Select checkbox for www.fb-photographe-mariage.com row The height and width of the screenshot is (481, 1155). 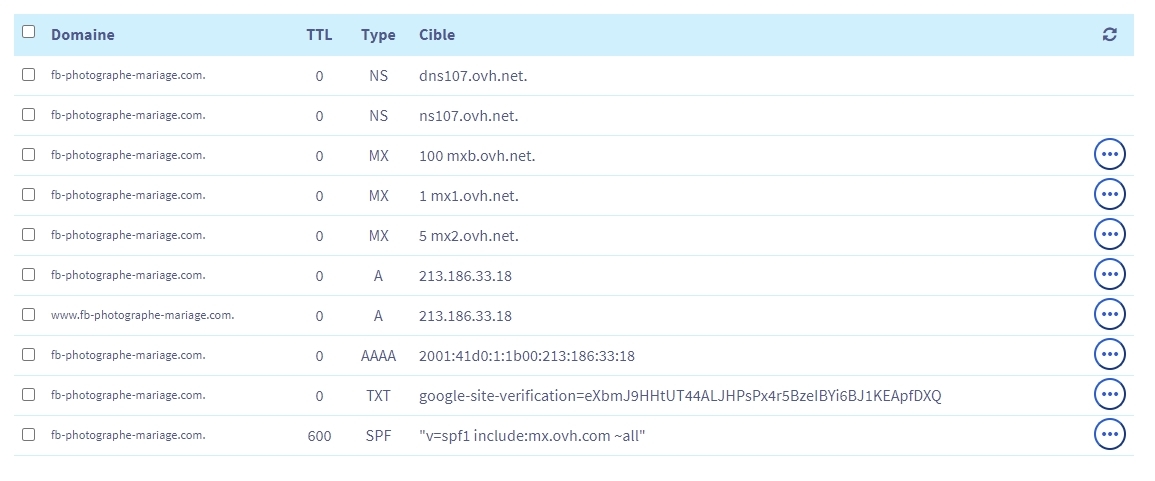click(28, 315)
